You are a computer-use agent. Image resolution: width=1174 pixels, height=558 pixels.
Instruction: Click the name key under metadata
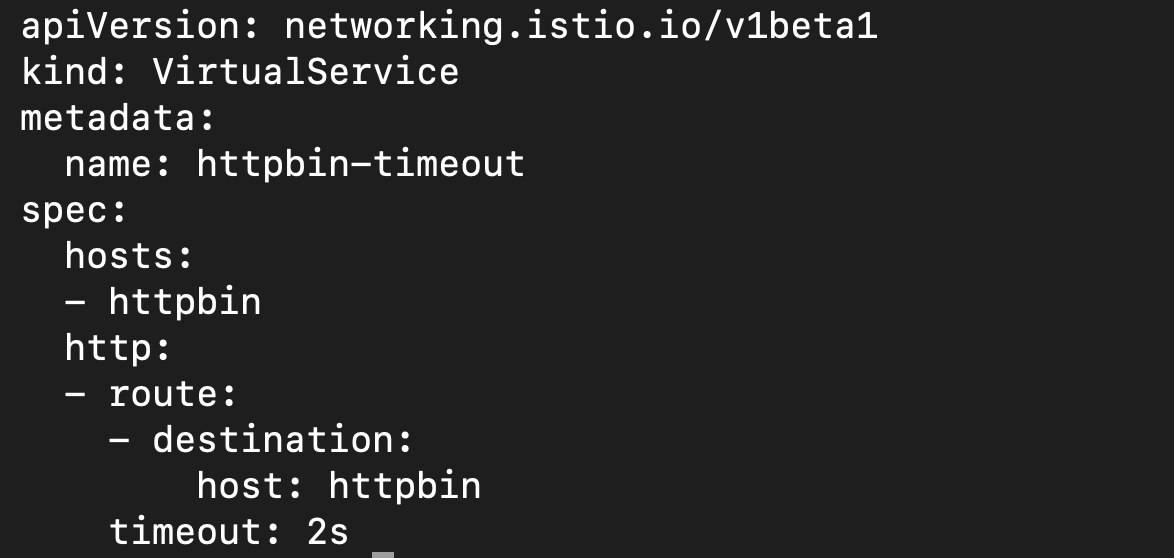pyautogui.click(x=108, y=163)
